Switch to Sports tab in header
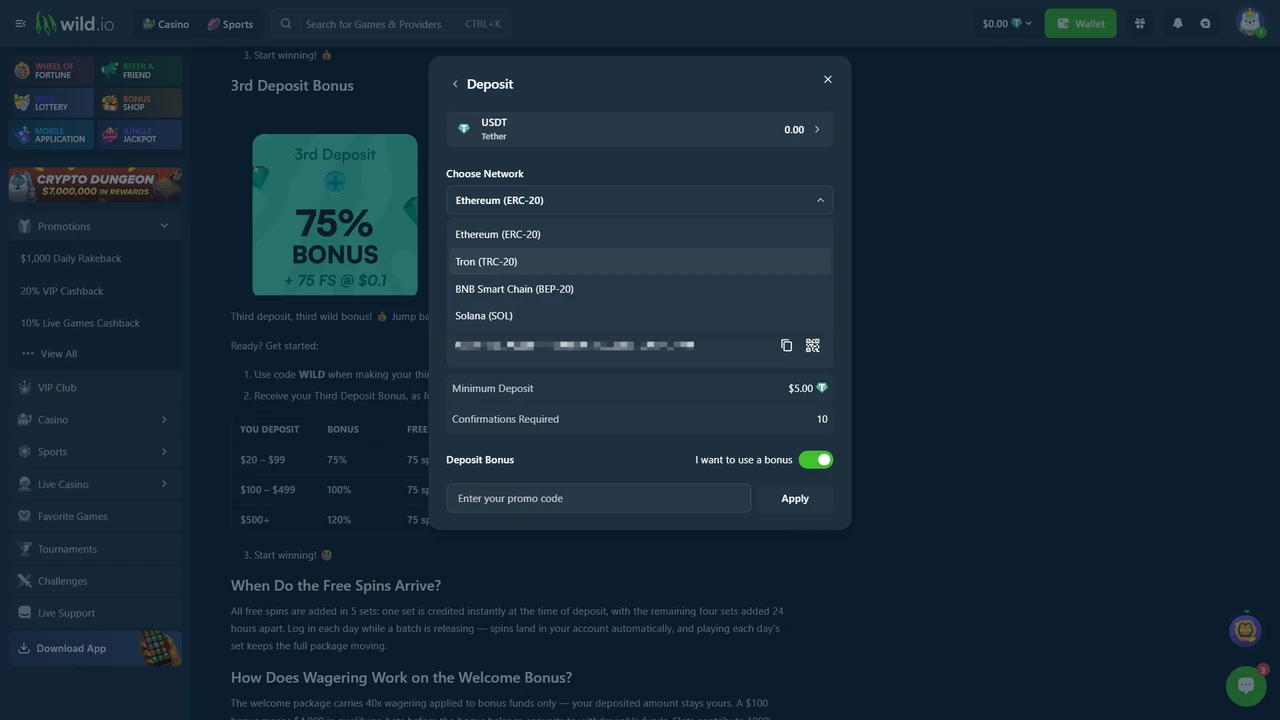This screenshot has height=720, width=1280. click(x=230, y=24)
